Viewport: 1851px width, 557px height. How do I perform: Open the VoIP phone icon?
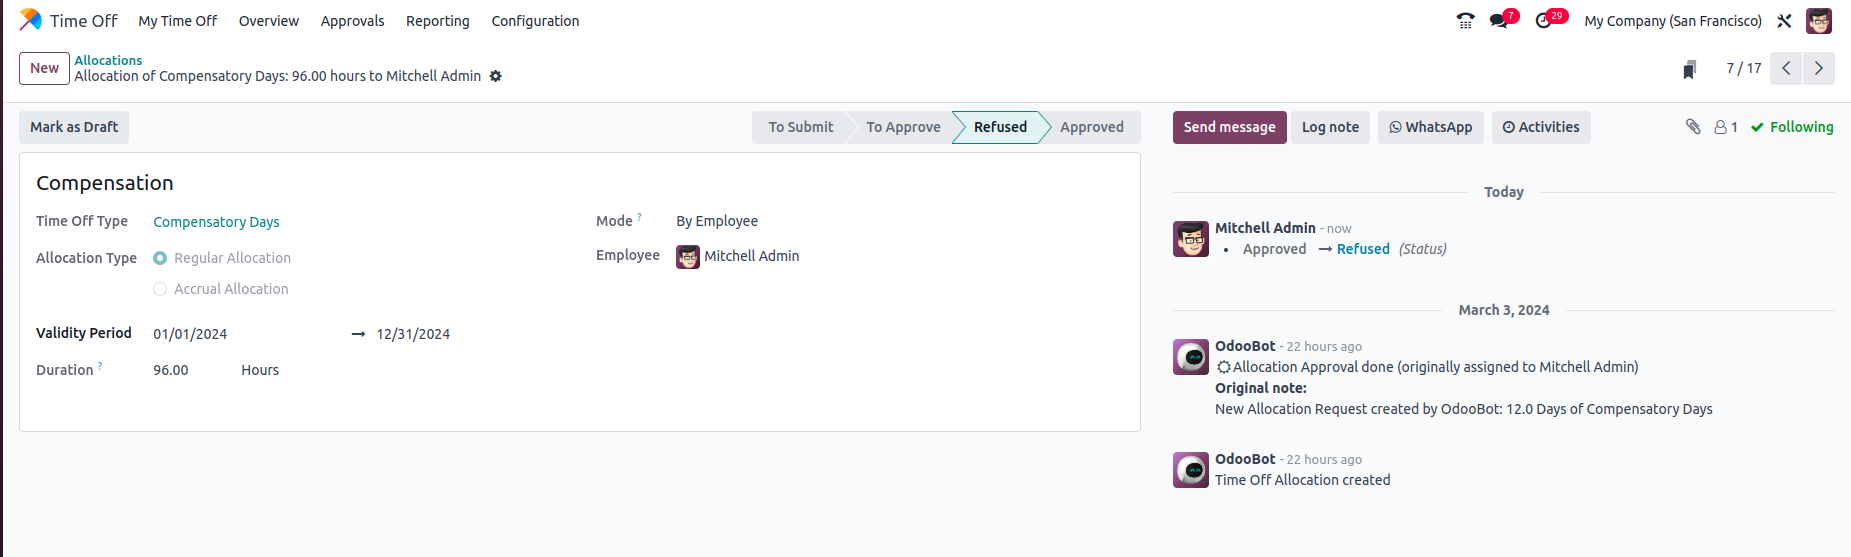(x=1465, y=21)
